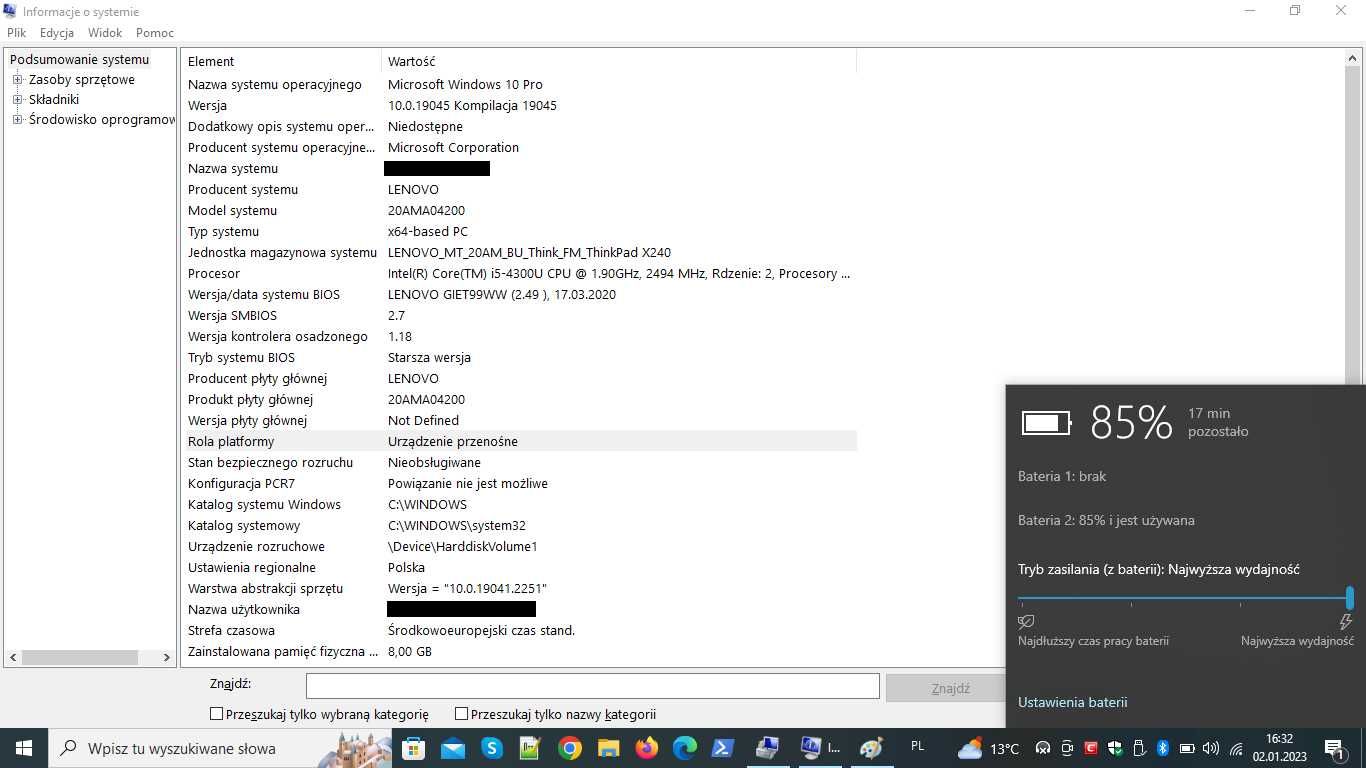Open File Explorer from taskbar

click(608, 748)
